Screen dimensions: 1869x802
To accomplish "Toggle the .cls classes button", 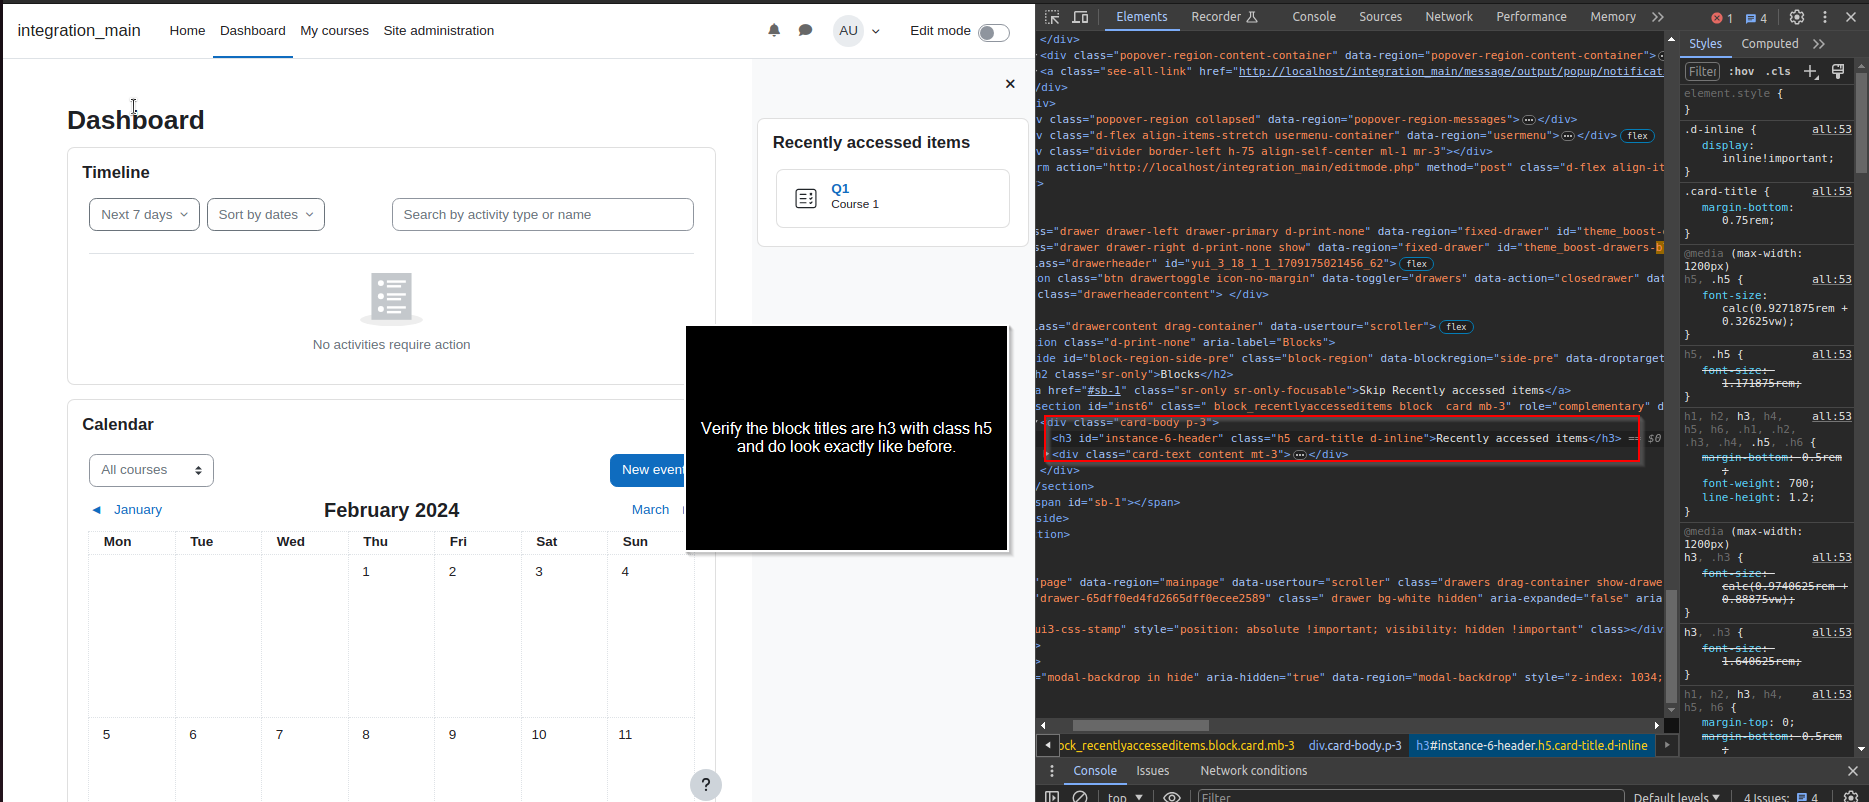I will (x=1777, y=71).
